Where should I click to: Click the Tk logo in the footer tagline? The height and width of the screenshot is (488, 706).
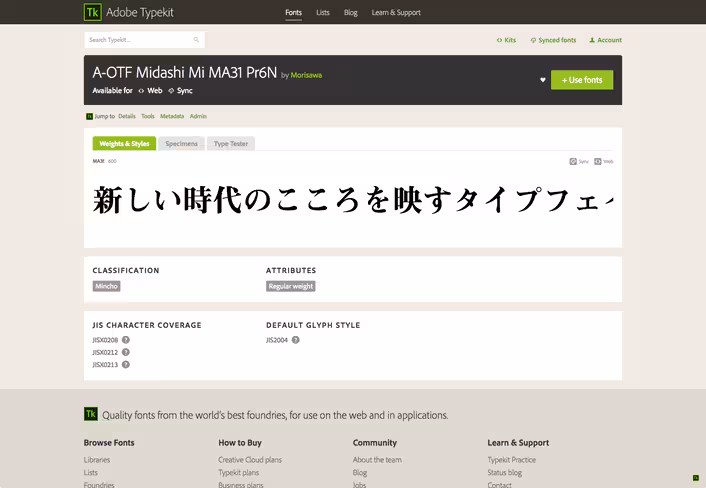pos(91,414)
